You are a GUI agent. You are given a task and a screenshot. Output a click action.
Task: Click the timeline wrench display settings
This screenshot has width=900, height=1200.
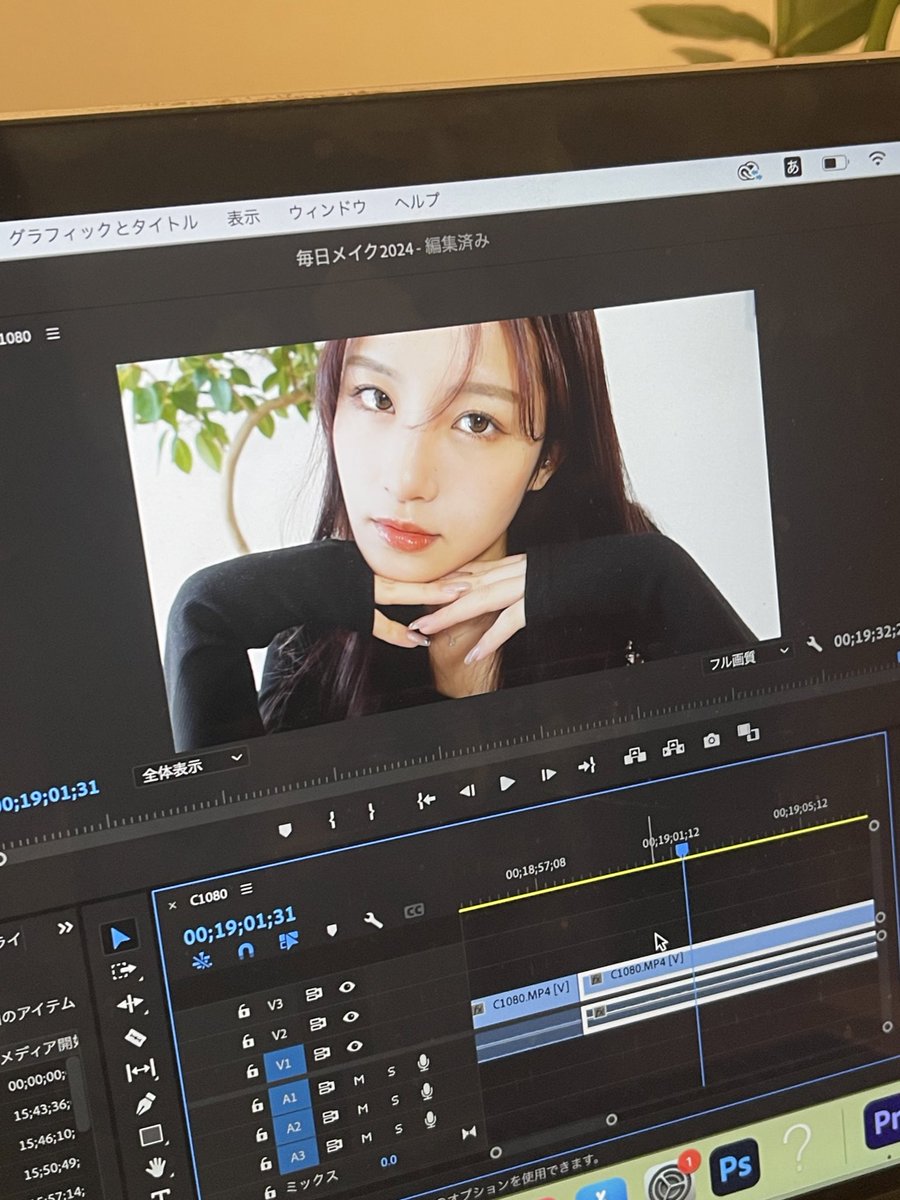(373, 920)
